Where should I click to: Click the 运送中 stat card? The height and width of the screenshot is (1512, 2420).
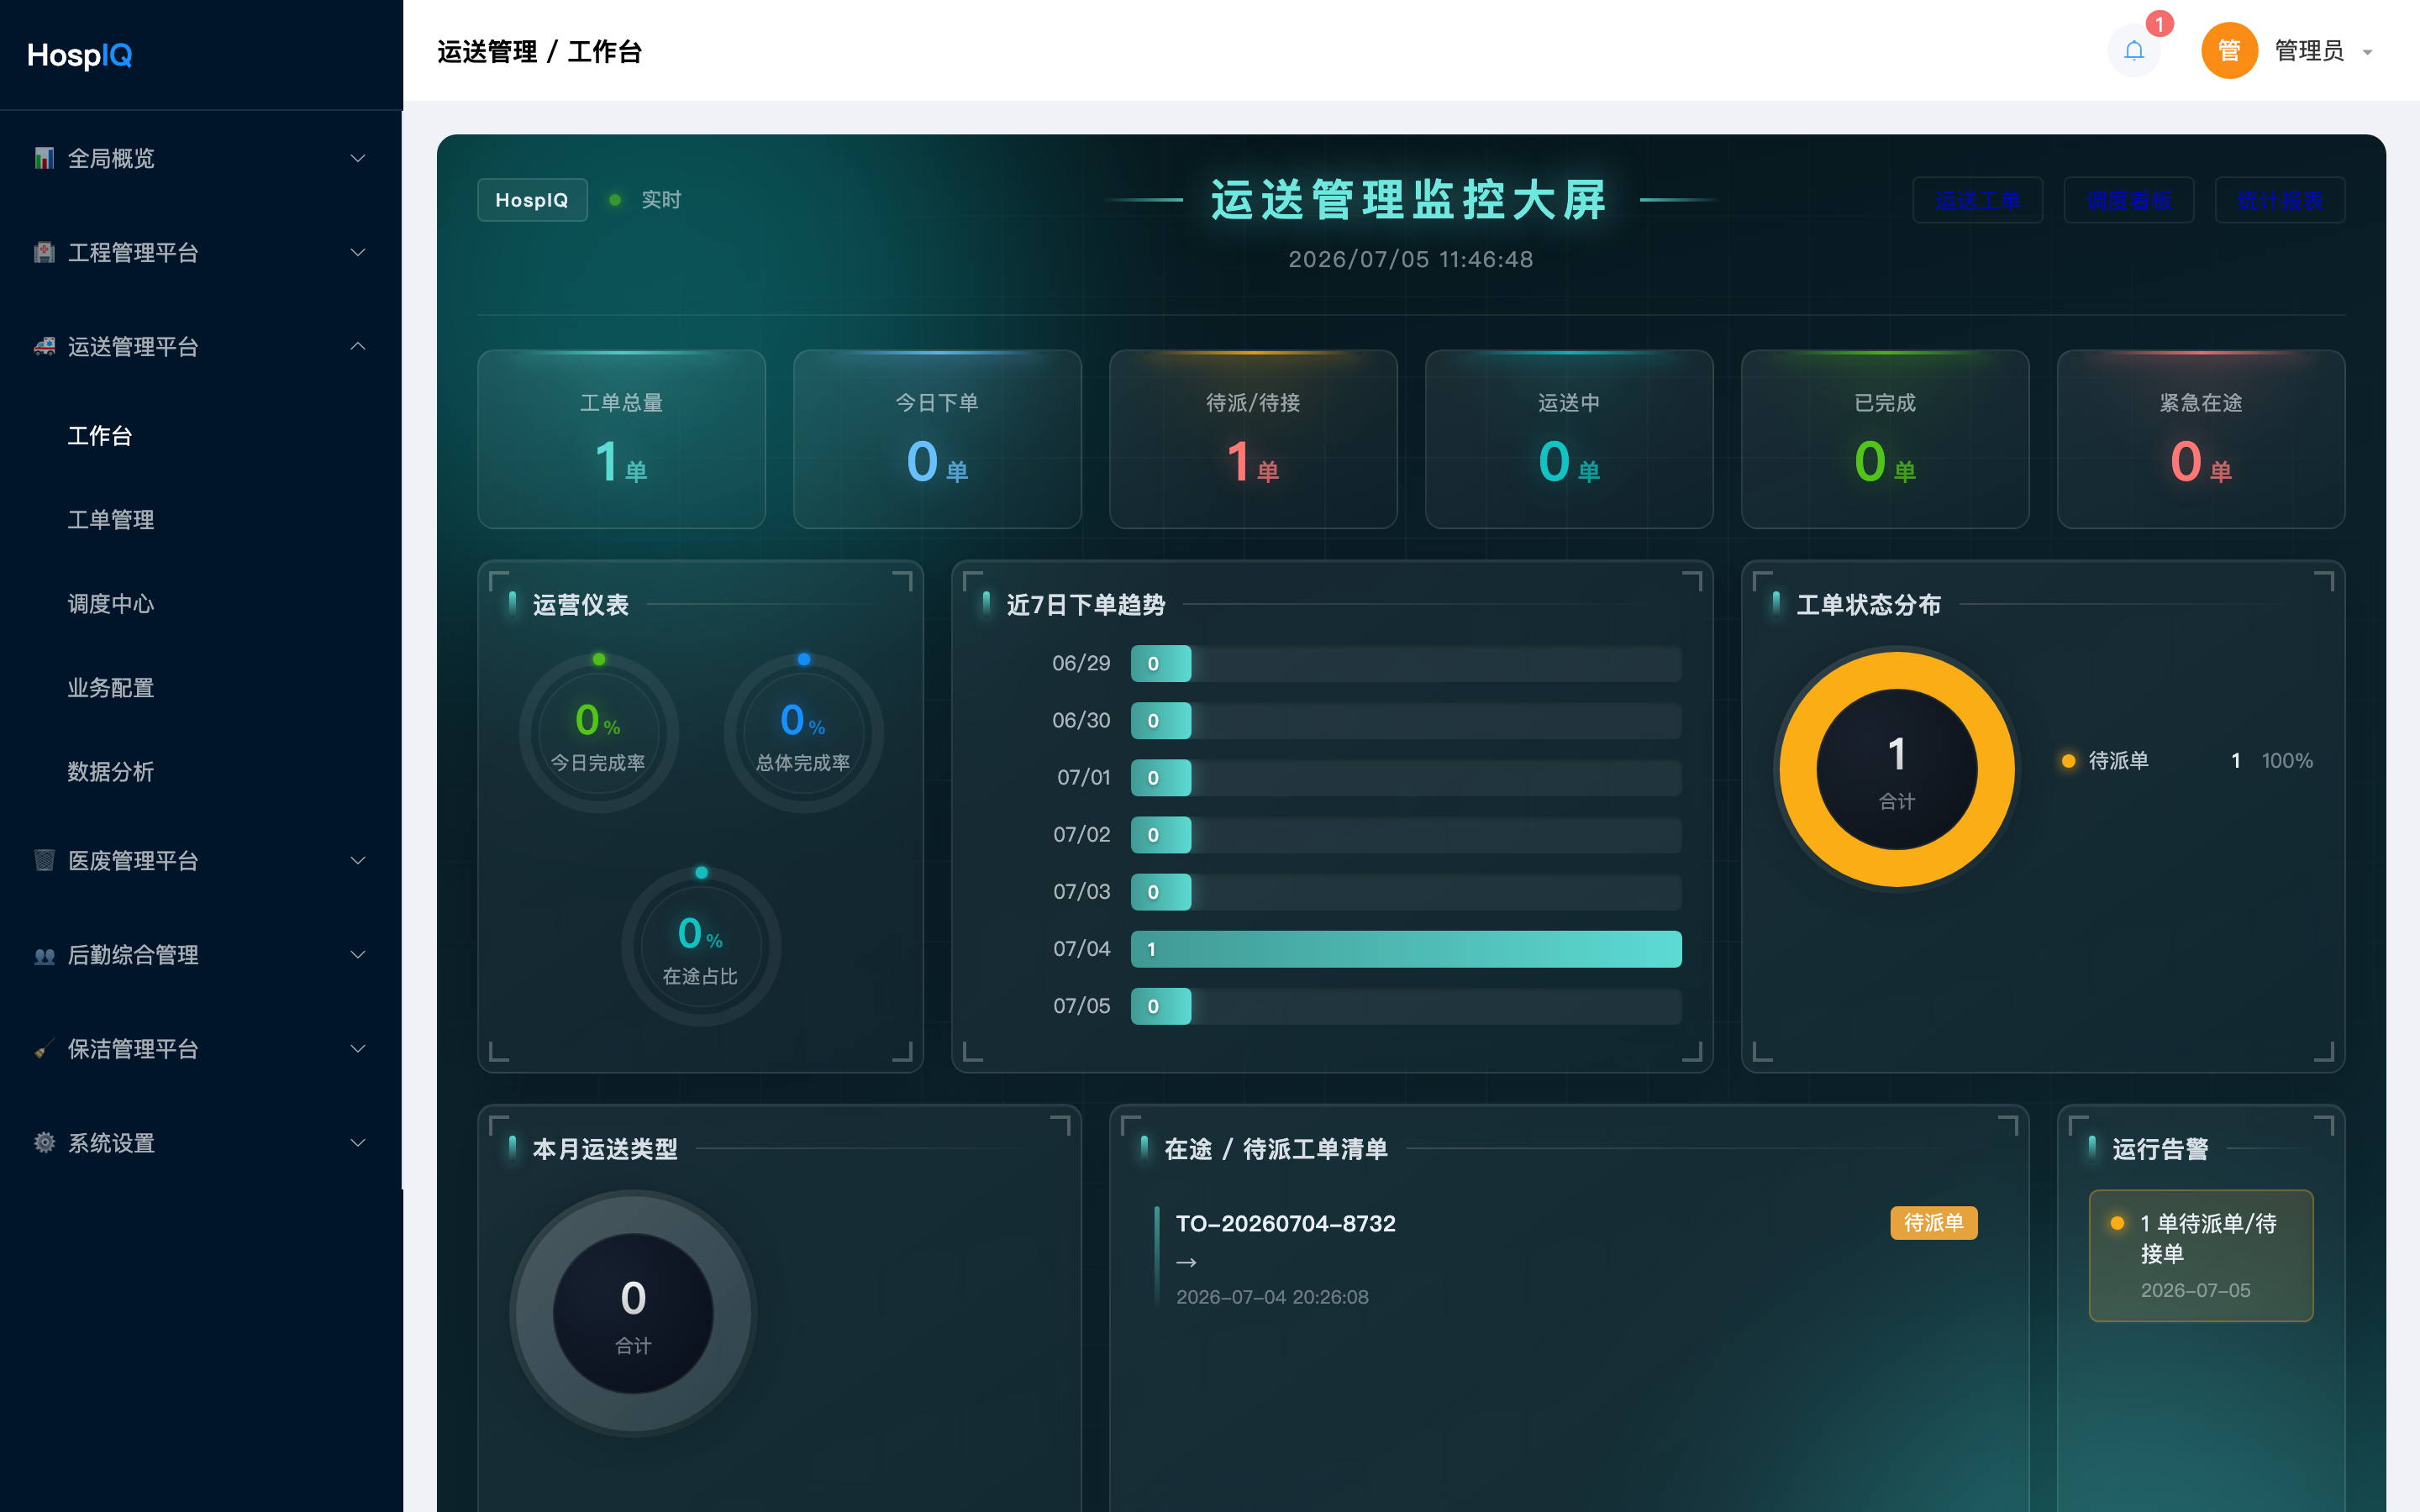coord(1569,439)
